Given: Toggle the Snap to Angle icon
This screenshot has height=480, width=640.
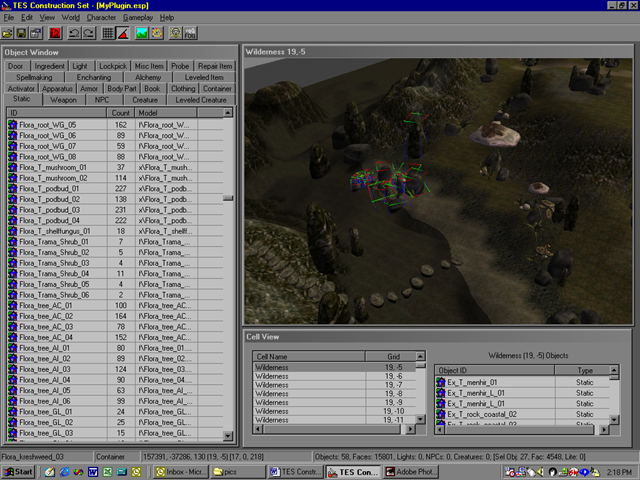Looking at the screenshot, I should point(122,33).
